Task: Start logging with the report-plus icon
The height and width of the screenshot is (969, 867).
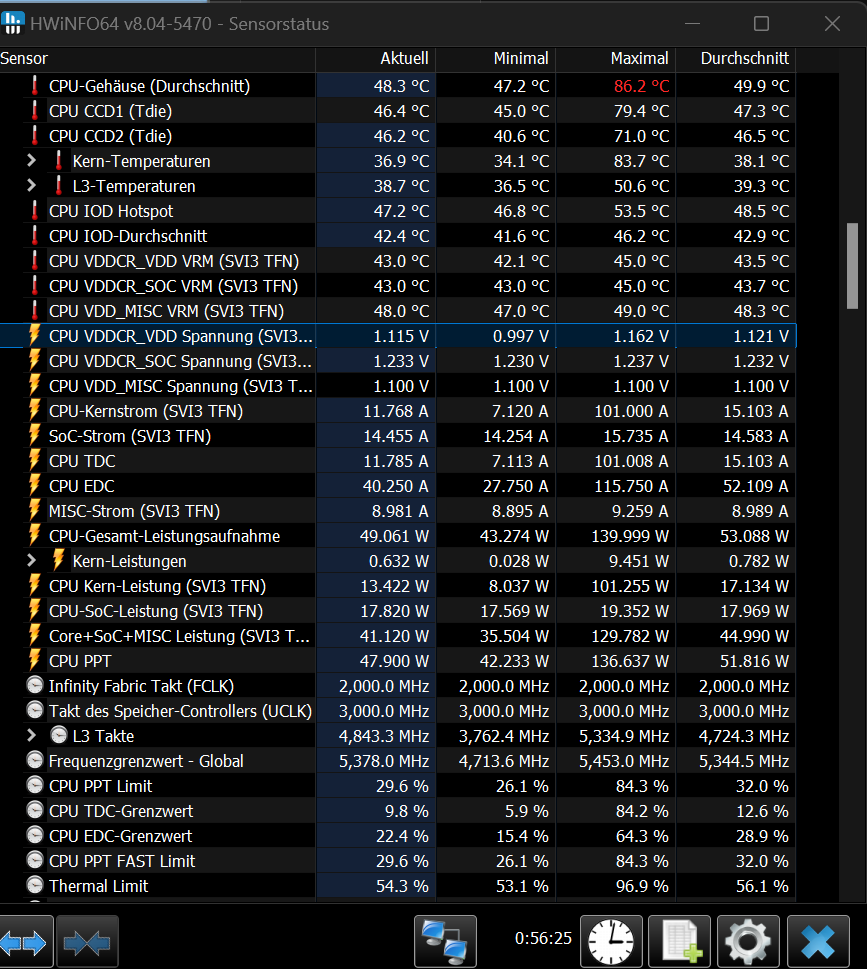Action: tap(679, 941)
